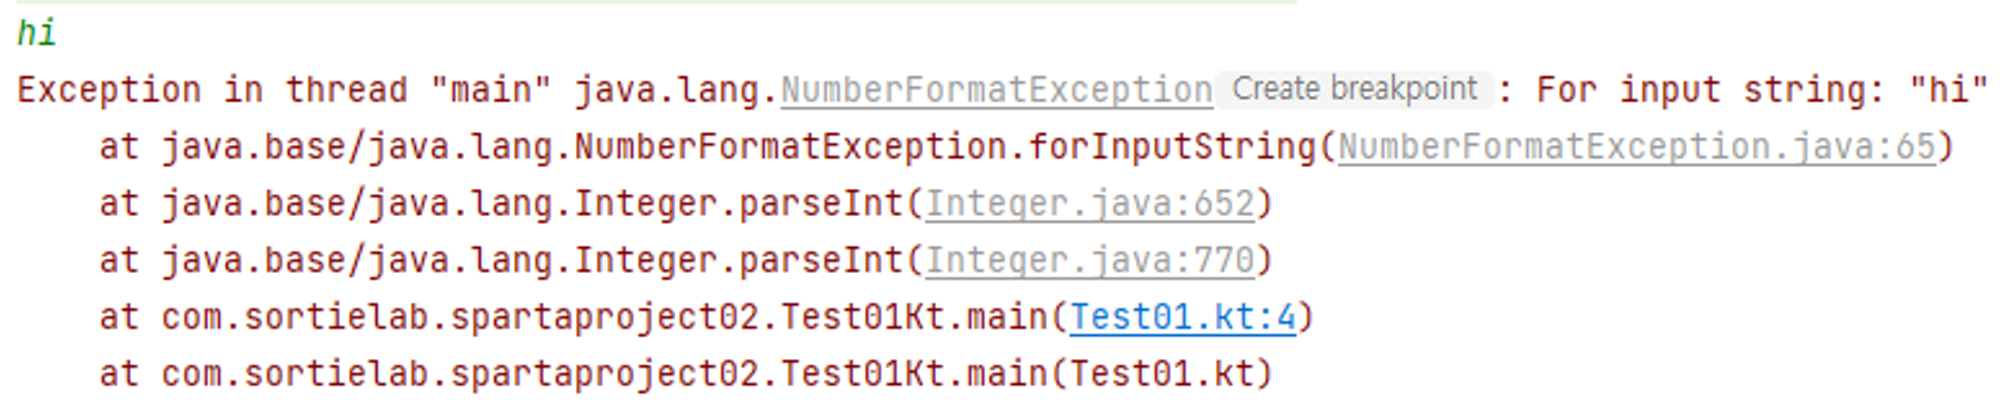The width and height of the screenshot is (2000, 415).
Task: Navigate to the Test01.kt:4 link
Action: (1182, 318)
